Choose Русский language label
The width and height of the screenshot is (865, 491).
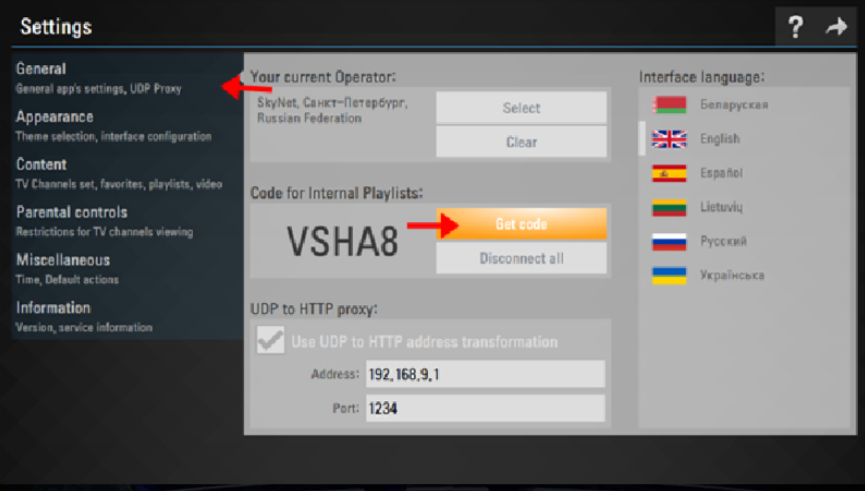(723, 242)
